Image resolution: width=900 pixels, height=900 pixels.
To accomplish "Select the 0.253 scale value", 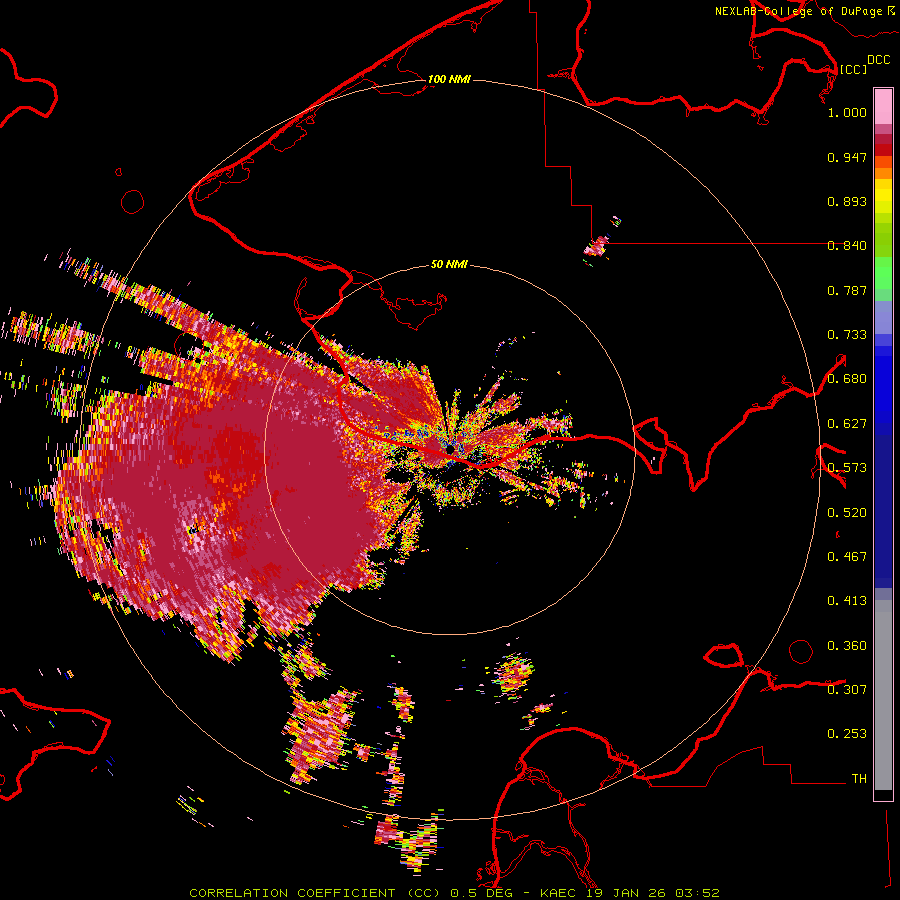I will click(847, 734).
